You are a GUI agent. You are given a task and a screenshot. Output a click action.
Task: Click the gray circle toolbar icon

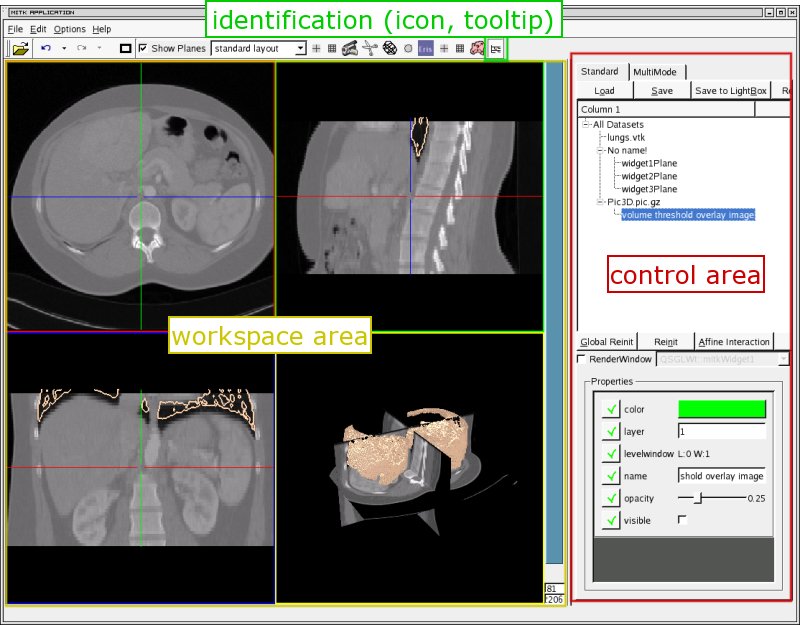tap(408, 48)
